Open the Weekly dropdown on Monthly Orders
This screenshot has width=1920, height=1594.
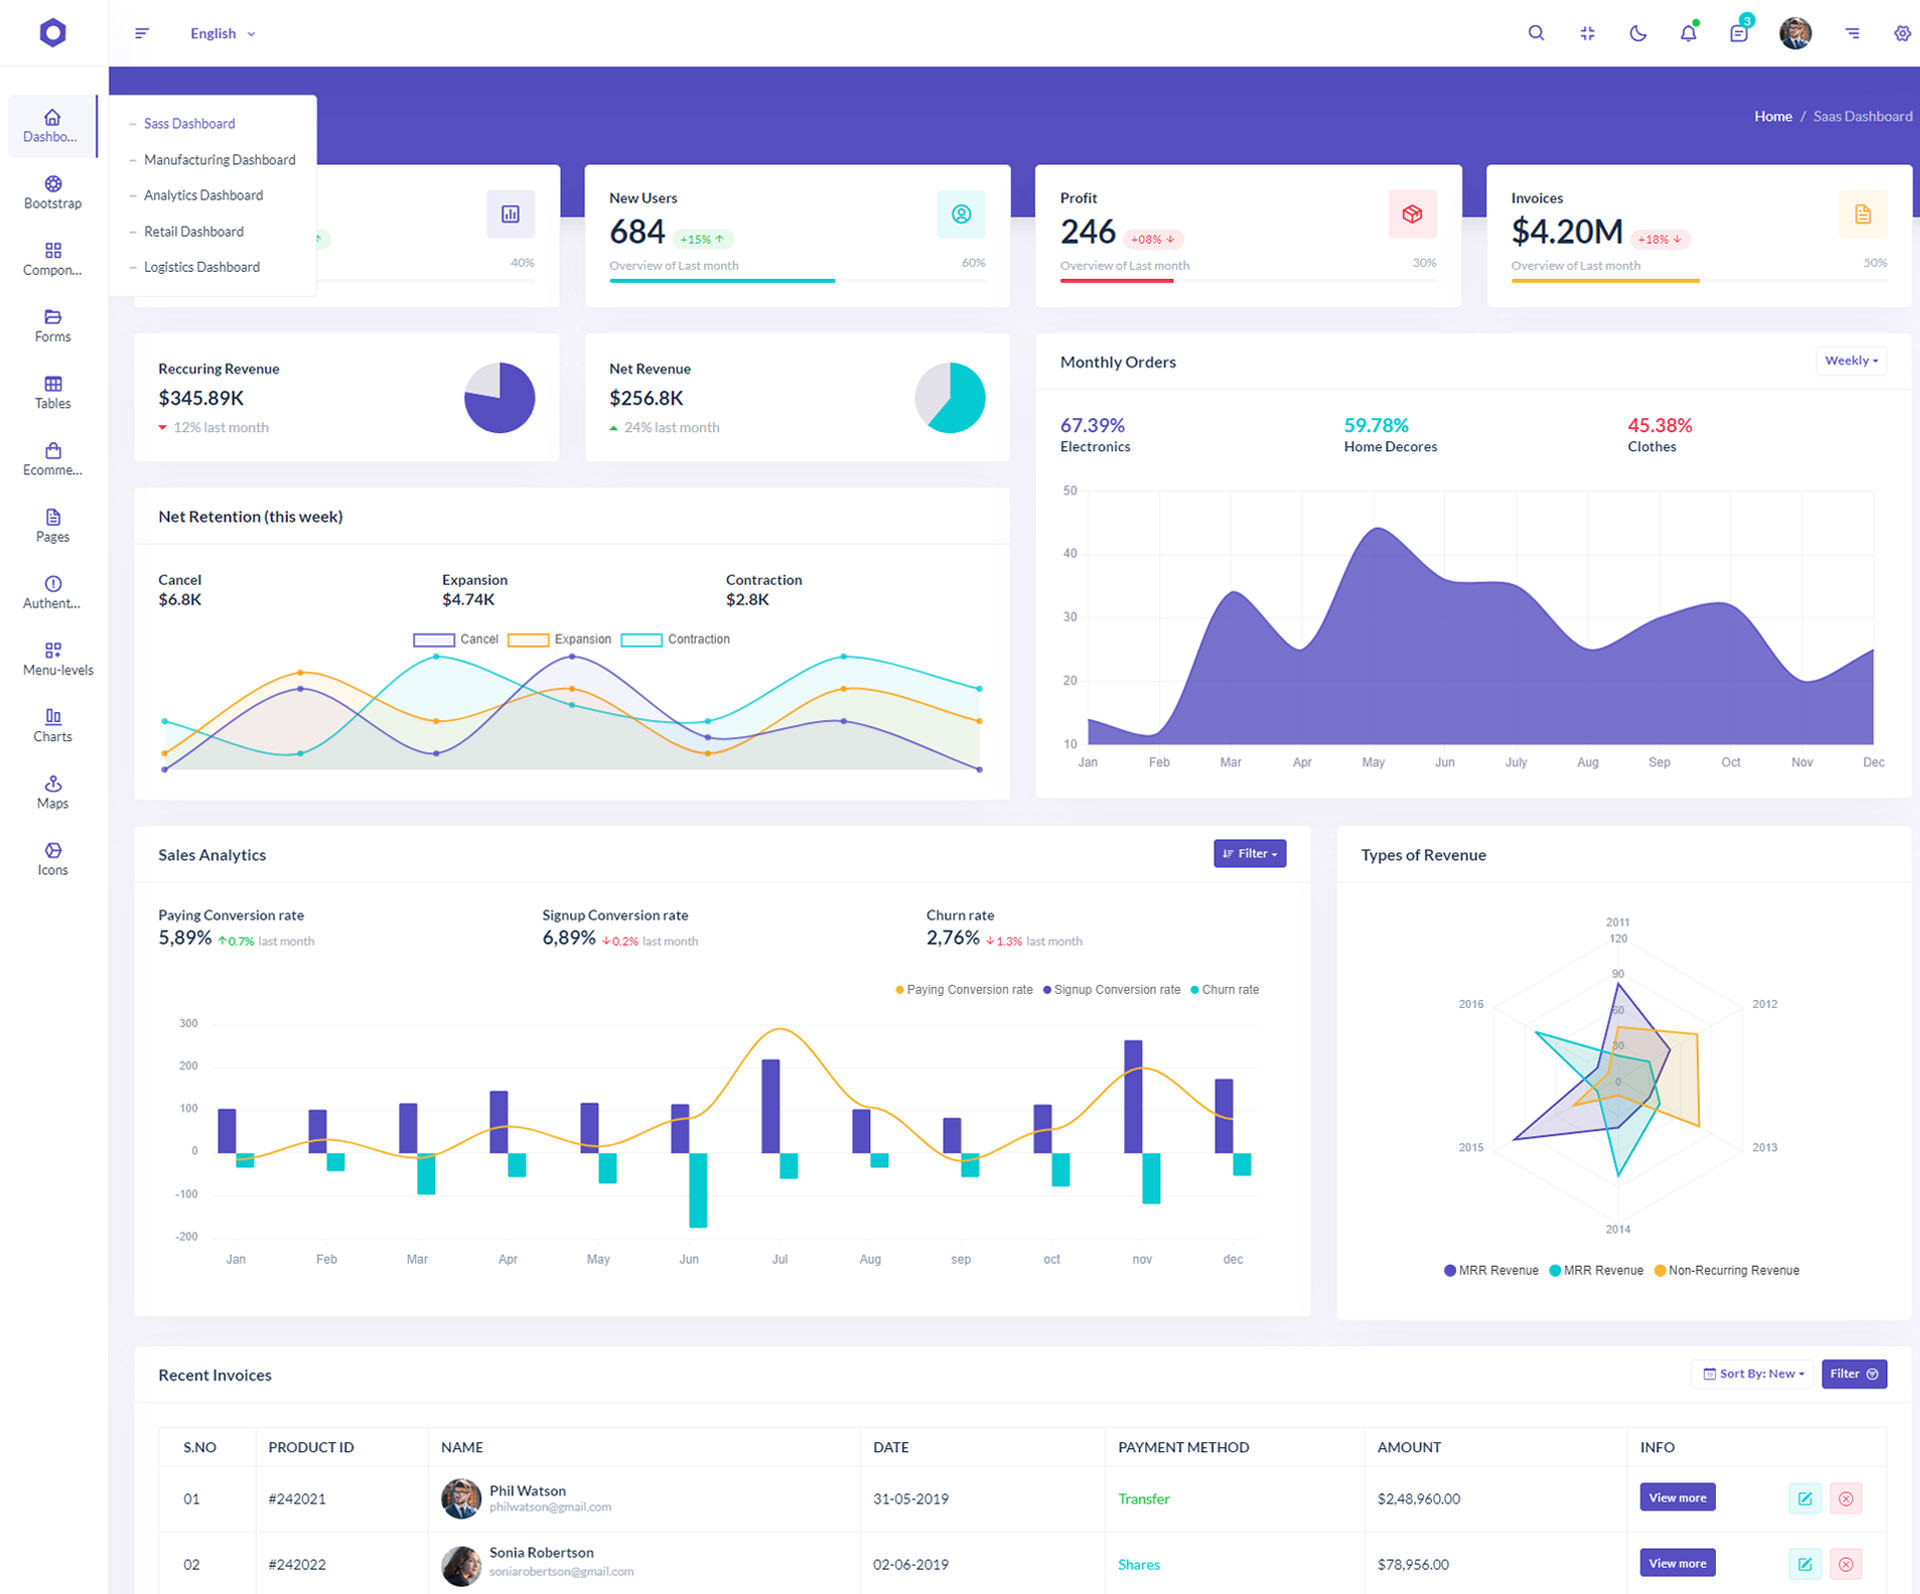(1851, 360)
